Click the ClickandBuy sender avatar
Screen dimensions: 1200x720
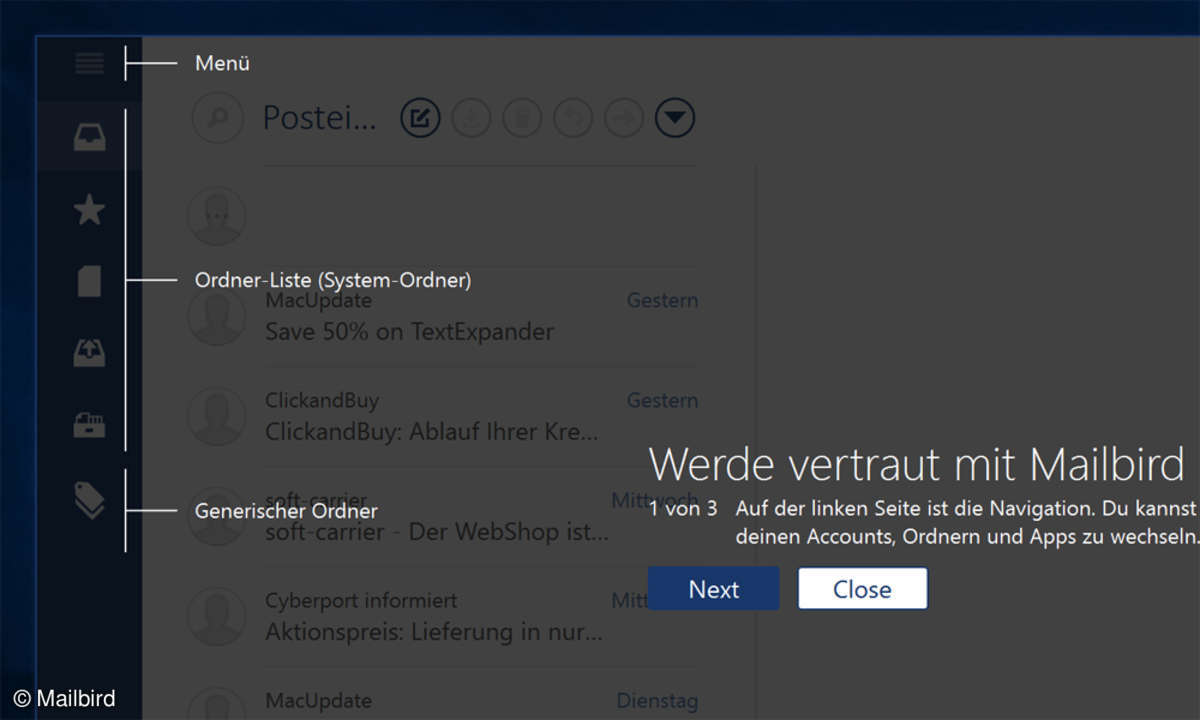[x=217, y=416]
